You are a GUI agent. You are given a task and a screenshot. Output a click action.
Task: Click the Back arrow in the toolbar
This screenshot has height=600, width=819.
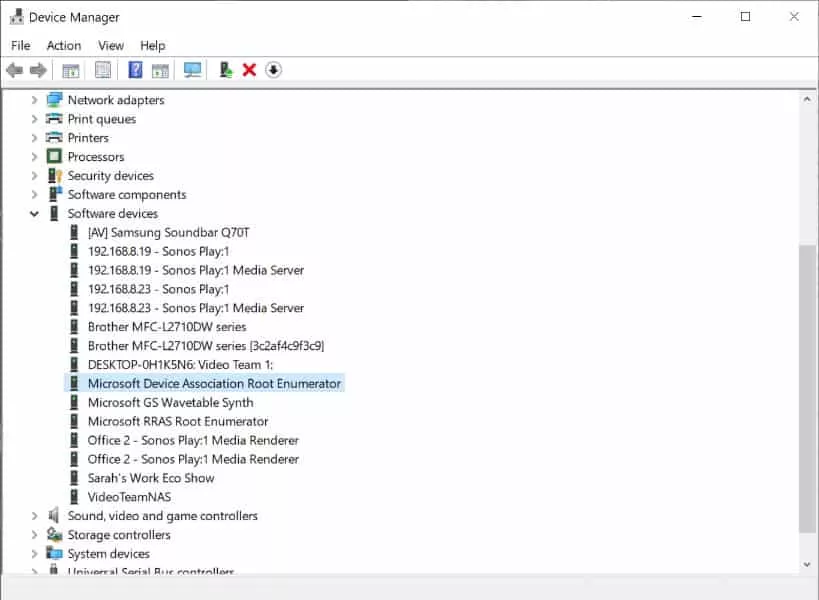pos(15,69)
